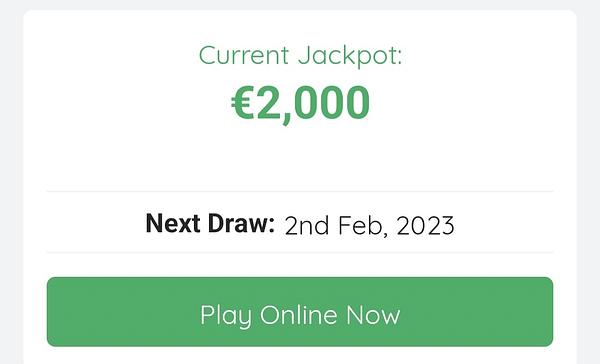Screen dimensions: 600x364
Task: Click the €2,000 jackpot amount
Action: coord(300,103)
